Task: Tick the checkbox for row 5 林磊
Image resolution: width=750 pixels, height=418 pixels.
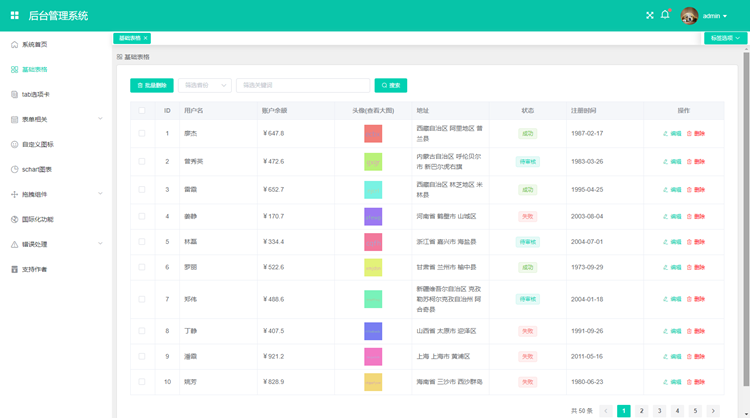Action: [142, 242]
